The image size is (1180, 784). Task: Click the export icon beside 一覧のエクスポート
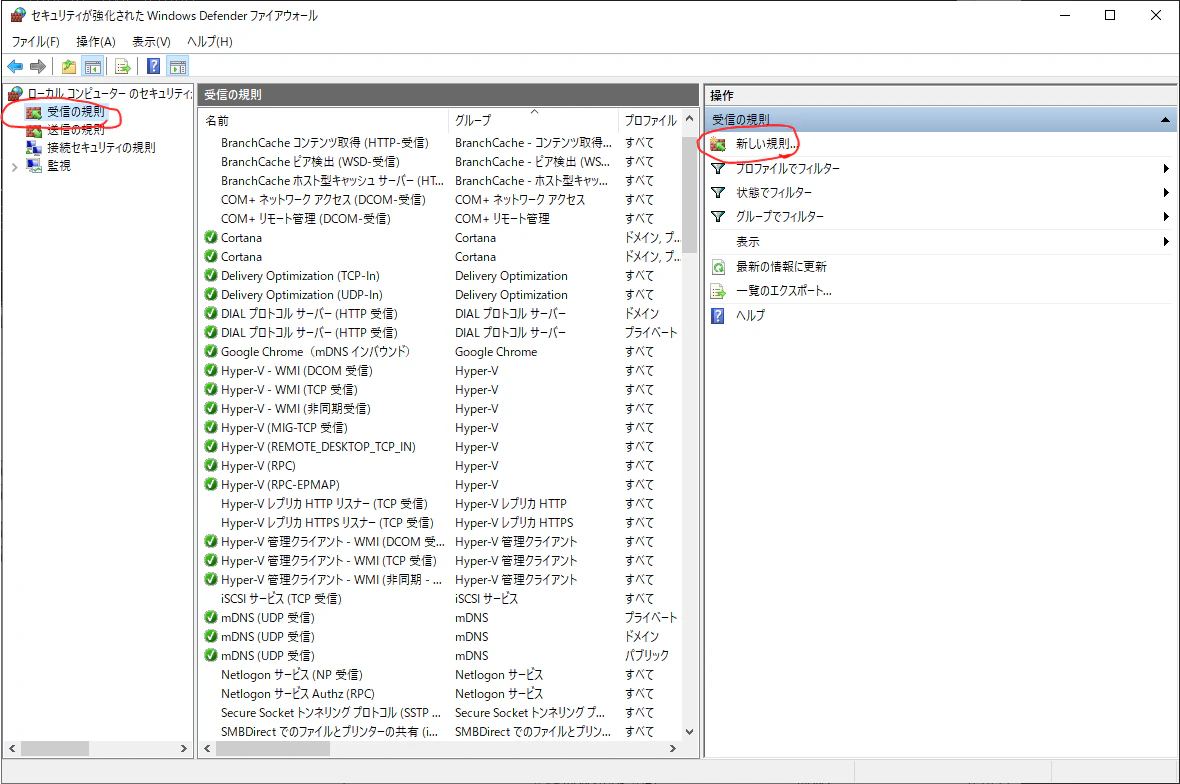719,291
